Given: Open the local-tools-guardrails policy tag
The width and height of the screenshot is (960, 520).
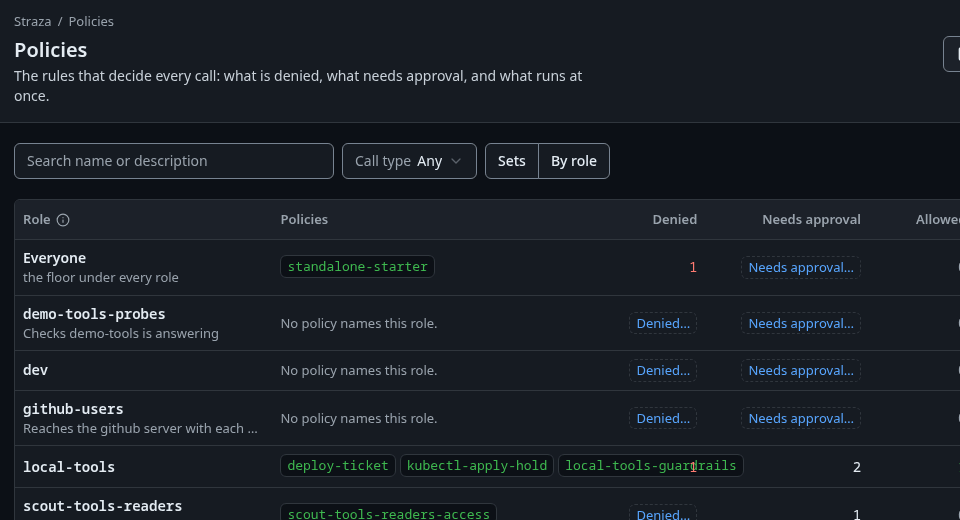Looking at the screenshot, I should 651,465.
